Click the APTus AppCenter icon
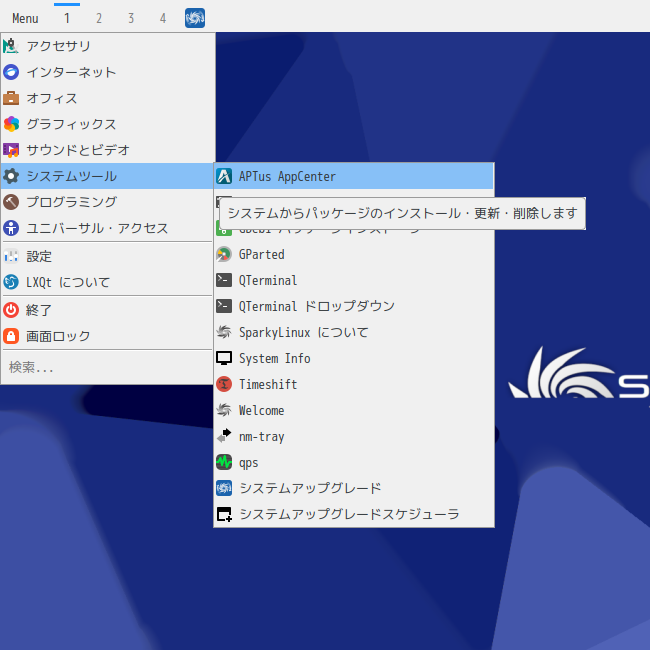The height and width of the screenshot is (650, 650). [x=224, y=176]
